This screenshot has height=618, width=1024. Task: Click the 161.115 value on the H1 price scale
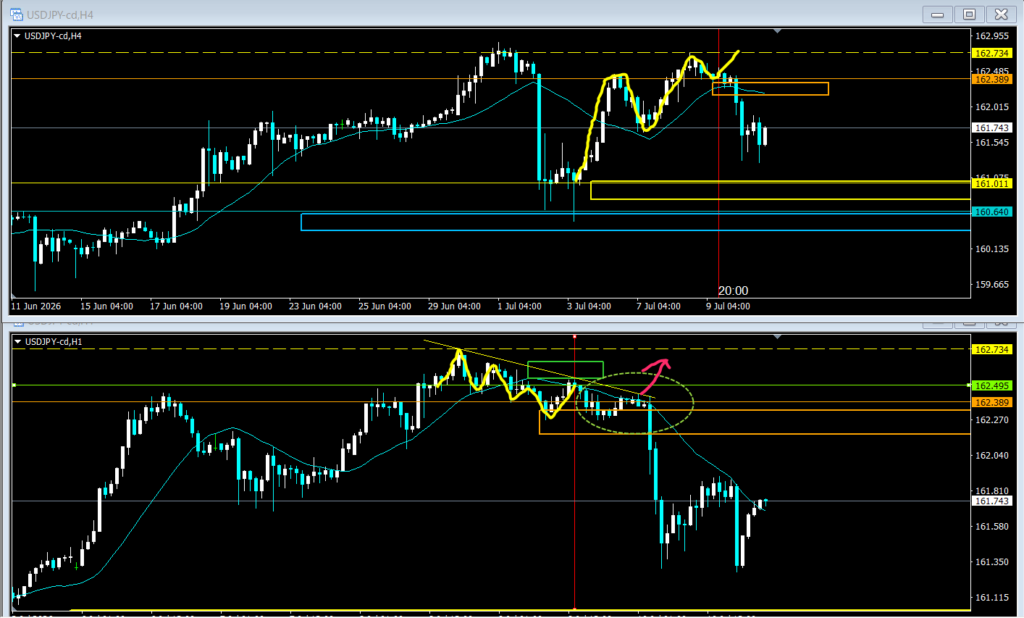coord(992,598)
